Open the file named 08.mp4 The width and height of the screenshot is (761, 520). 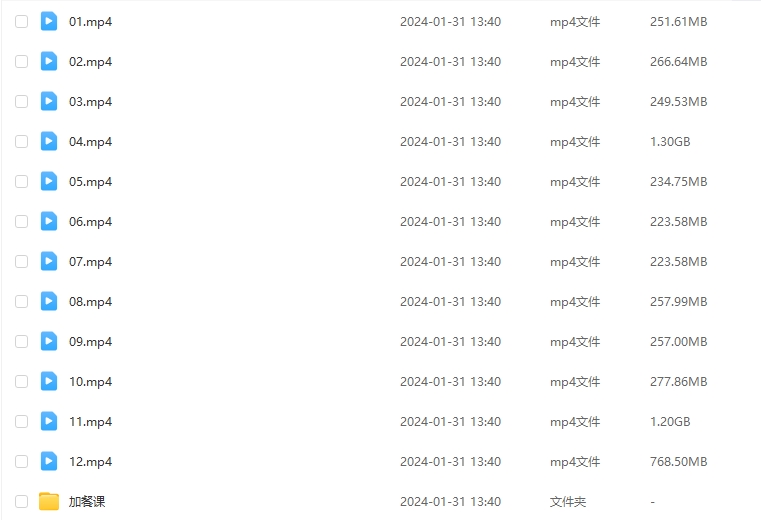point(90,302)
